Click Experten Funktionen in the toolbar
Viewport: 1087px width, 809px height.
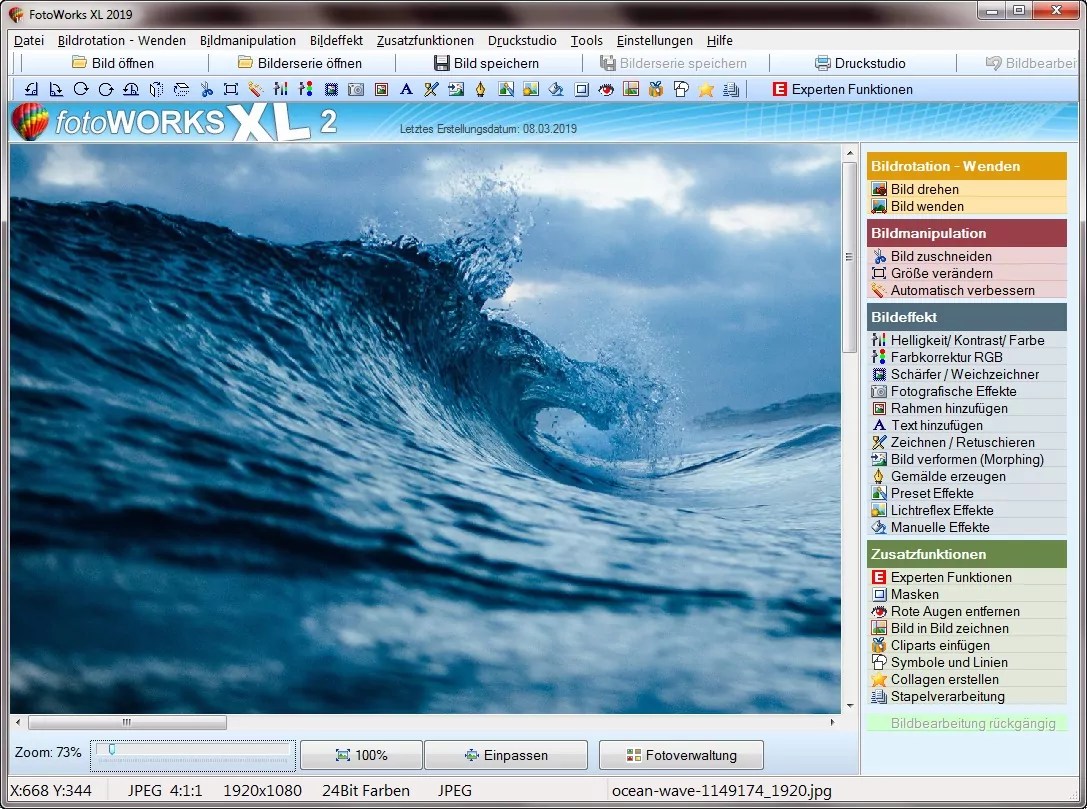coord(842,89)
